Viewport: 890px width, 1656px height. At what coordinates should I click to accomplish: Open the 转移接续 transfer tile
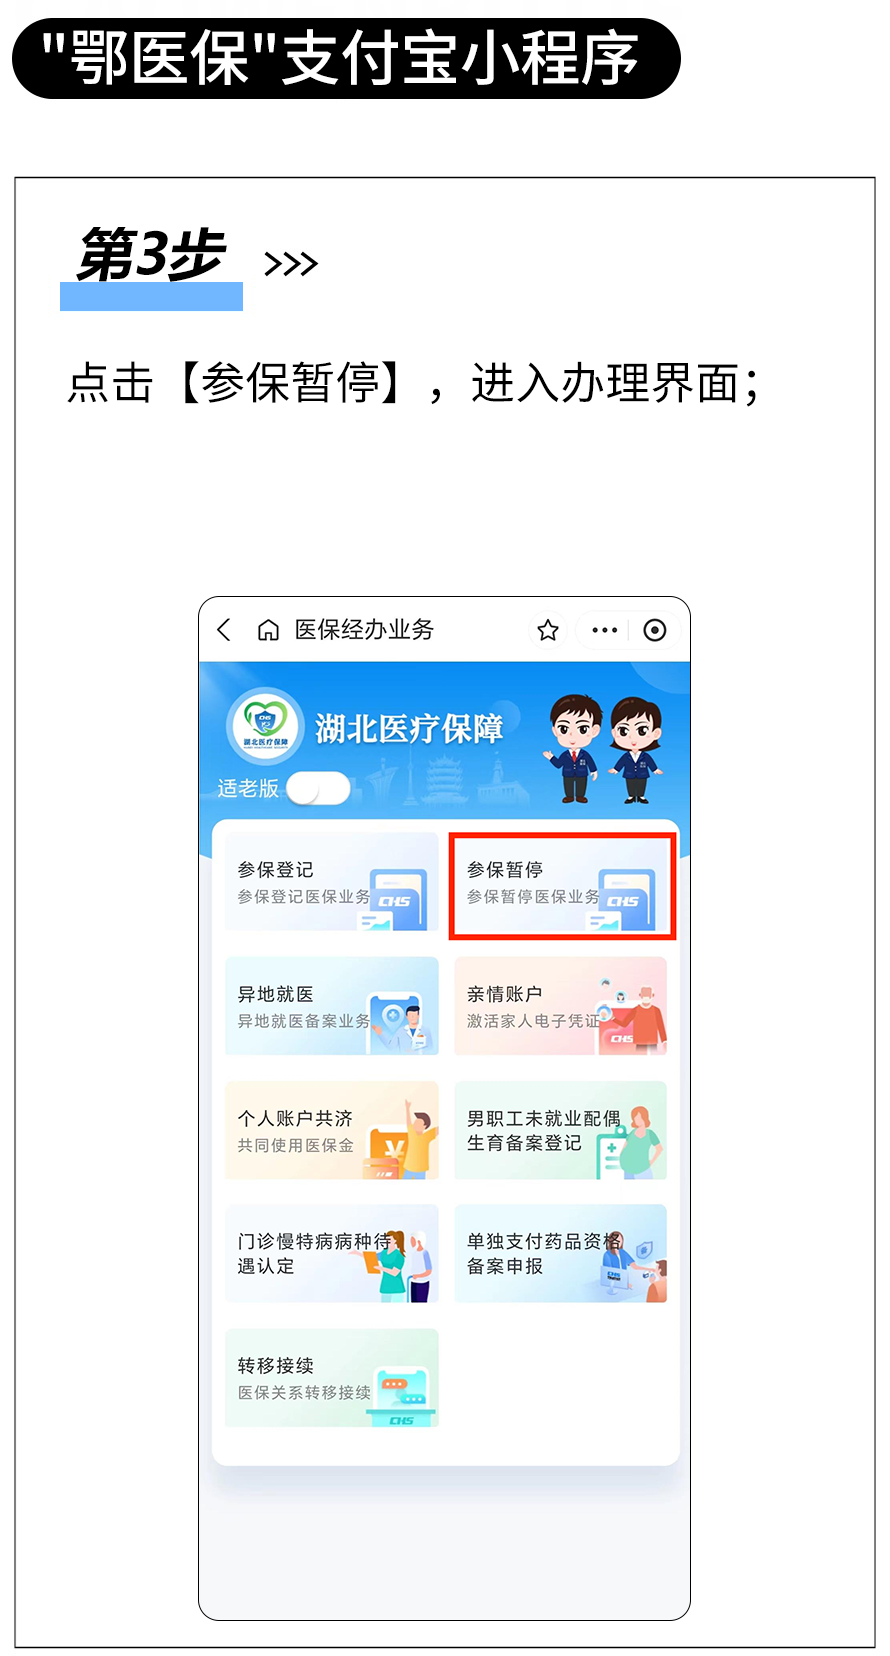[x=332, y=1378]
